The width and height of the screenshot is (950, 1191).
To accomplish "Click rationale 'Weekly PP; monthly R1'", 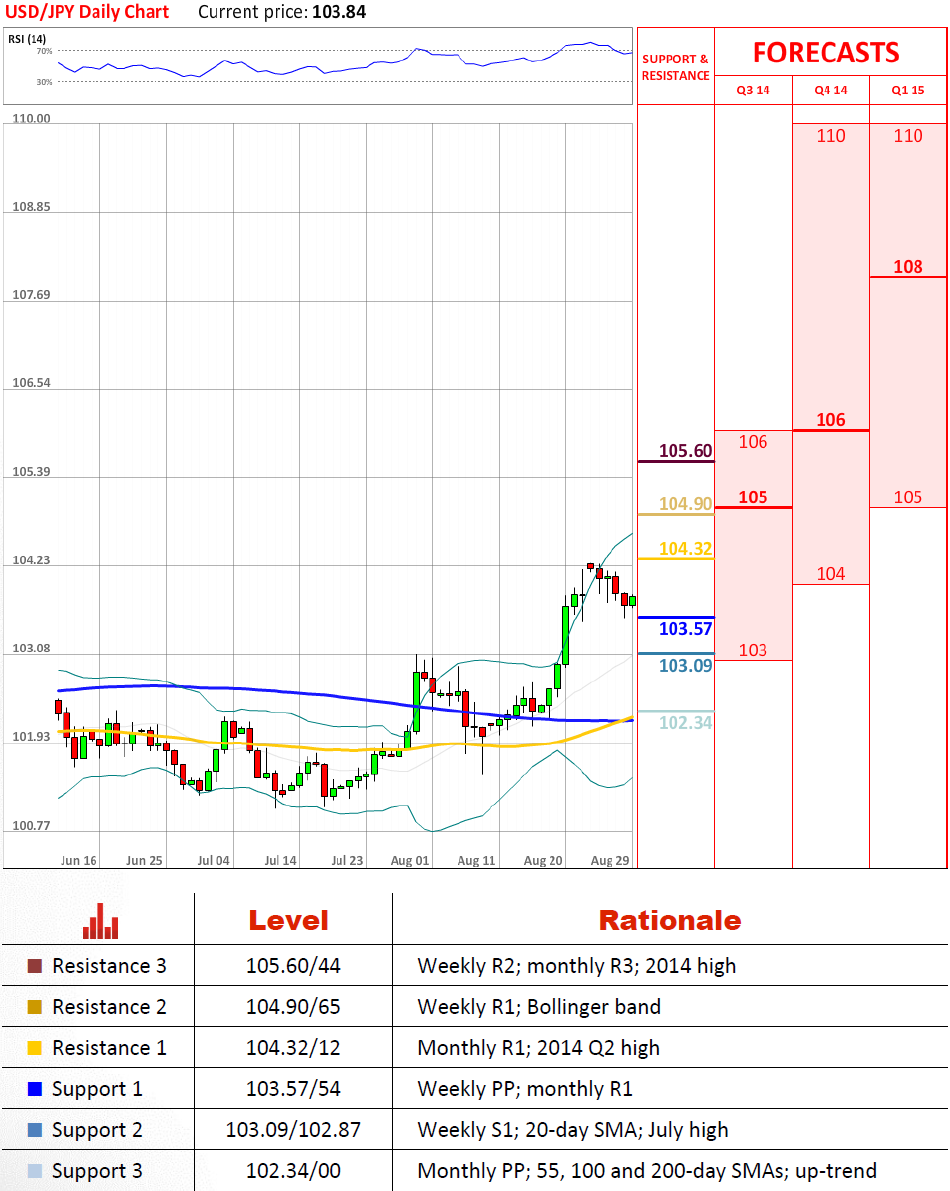I will 525,1089.
